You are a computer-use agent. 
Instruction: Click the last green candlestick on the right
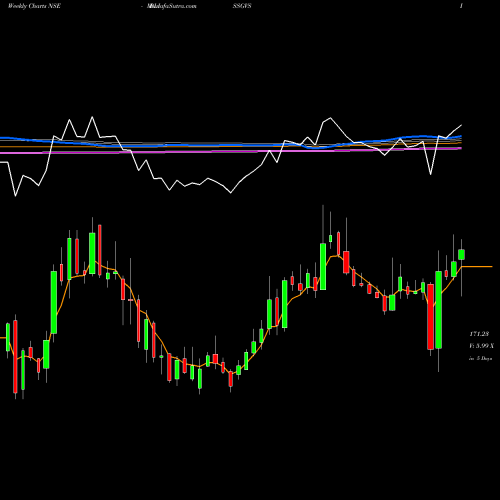pyautogui.click(x=461, y=254)
